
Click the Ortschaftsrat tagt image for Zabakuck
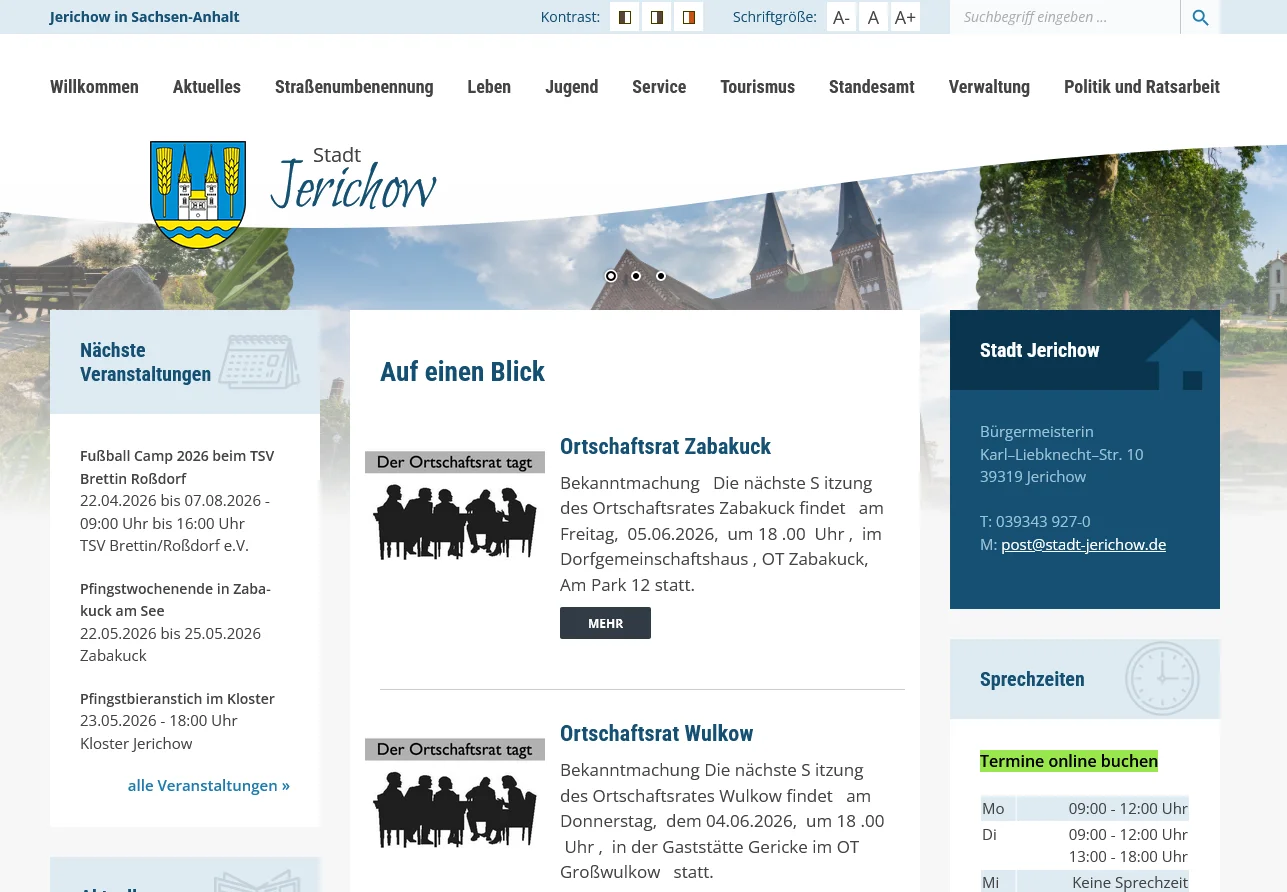pos(455,506)
